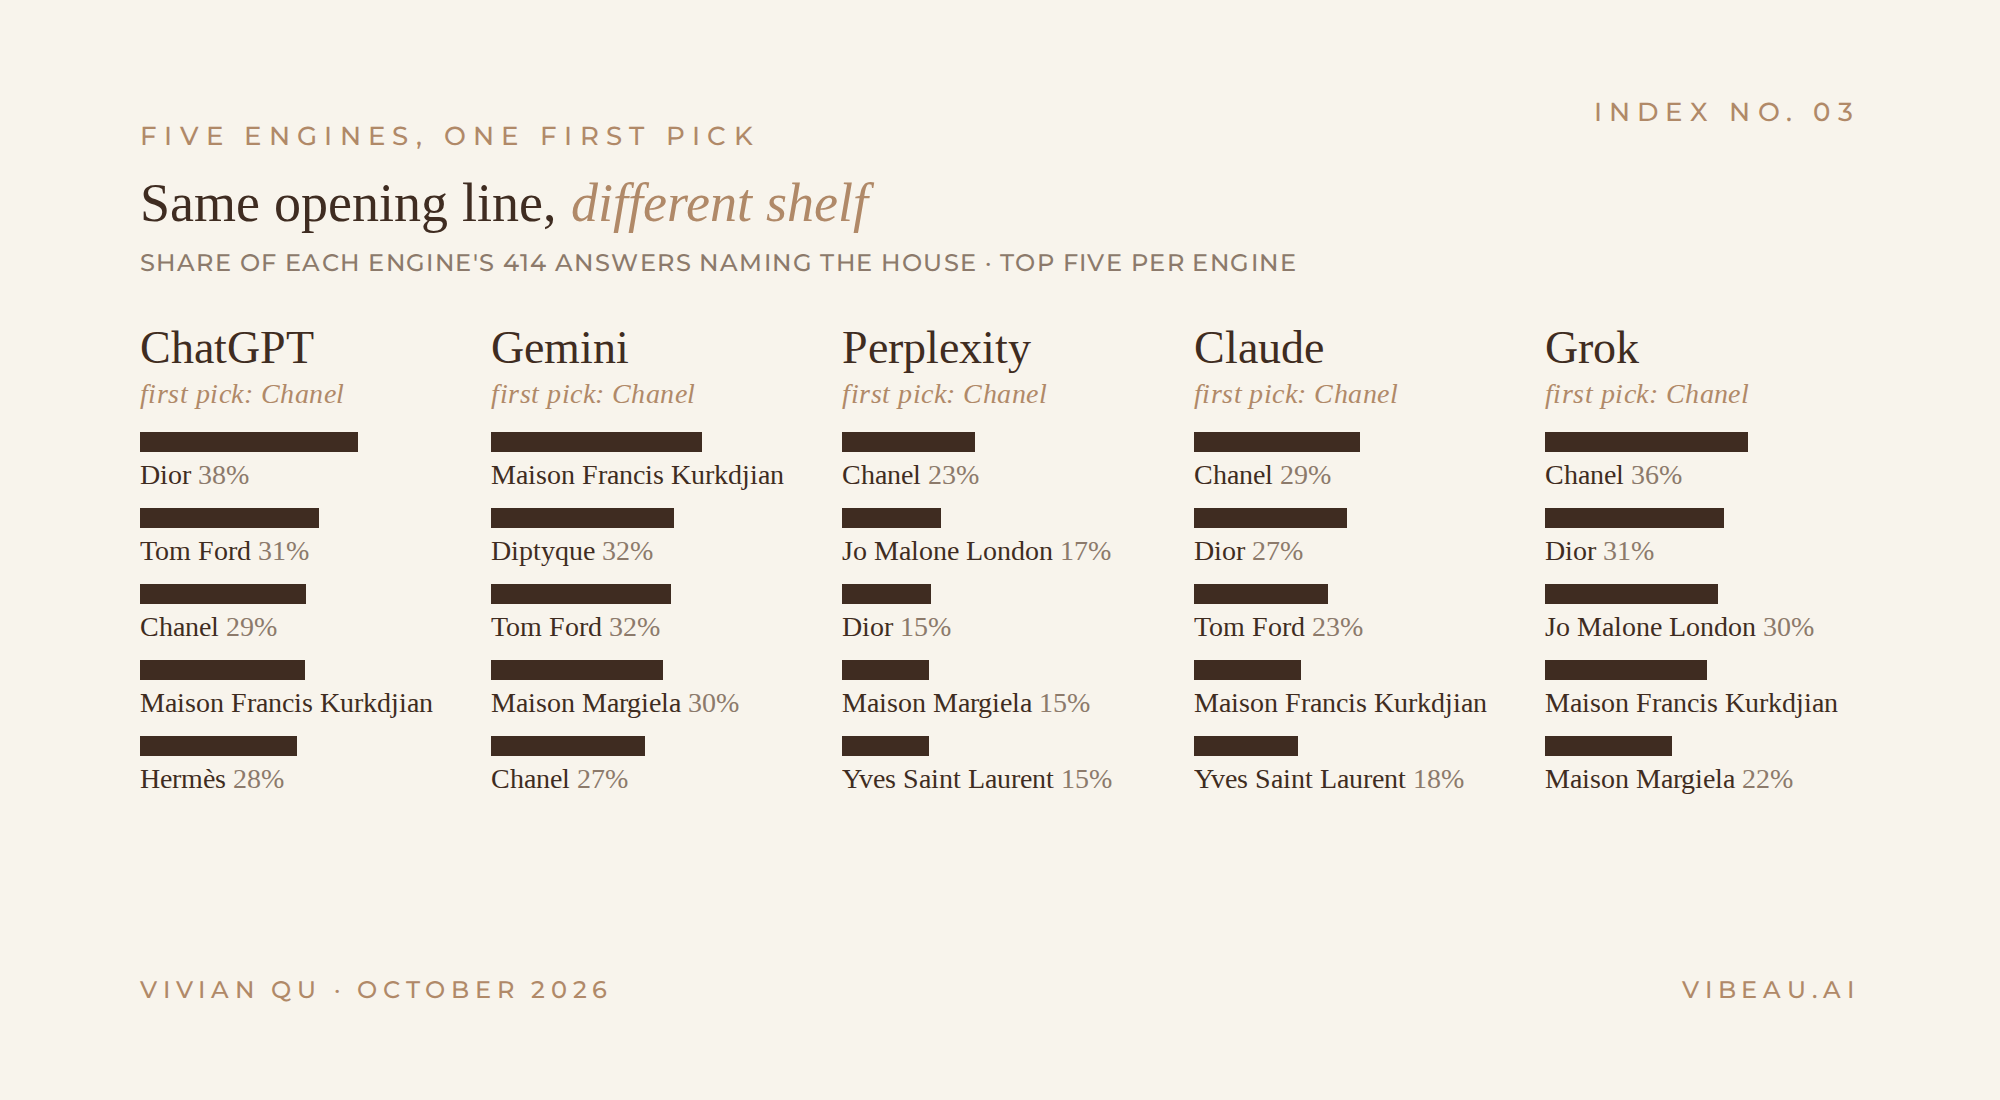Click ChatGPT's Tom Ford 31% label
The height and width of the screenshot is (1100, 2000).
click(x=225, y=551)
